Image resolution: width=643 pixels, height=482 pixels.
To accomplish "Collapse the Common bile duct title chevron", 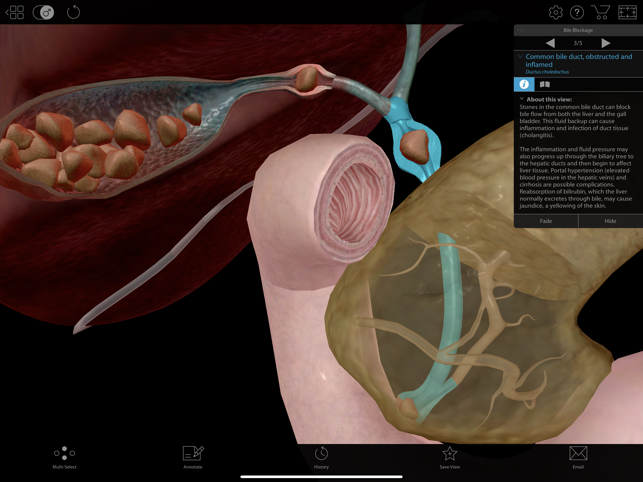I will click(x=520, y=57).
